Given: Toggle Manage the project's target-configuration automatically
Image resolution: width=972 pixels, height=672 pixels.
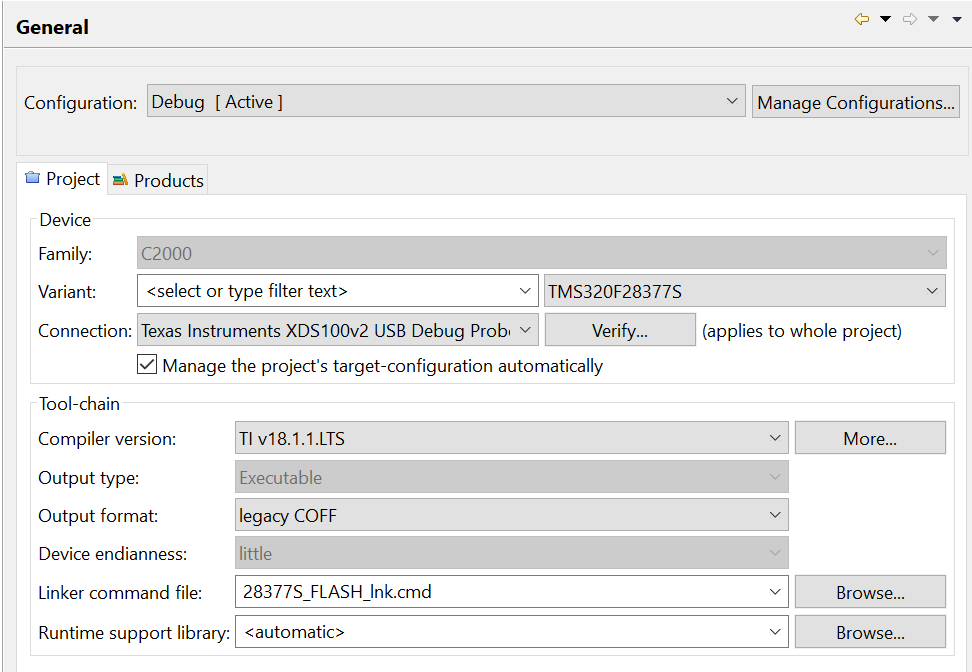Looking at the screenshot, I should [x=147, y=365].
